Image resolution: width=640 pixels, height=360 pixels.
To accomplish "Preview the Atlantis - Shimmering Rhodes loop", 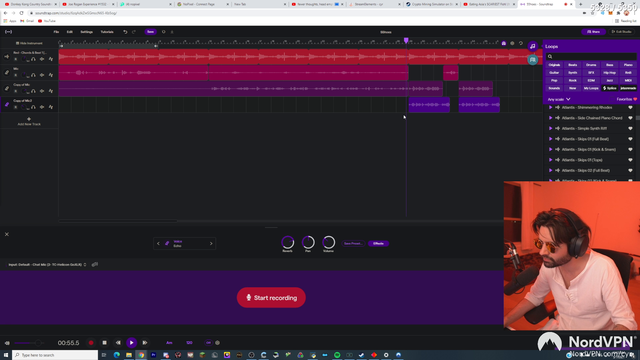I will click(550, 107).
